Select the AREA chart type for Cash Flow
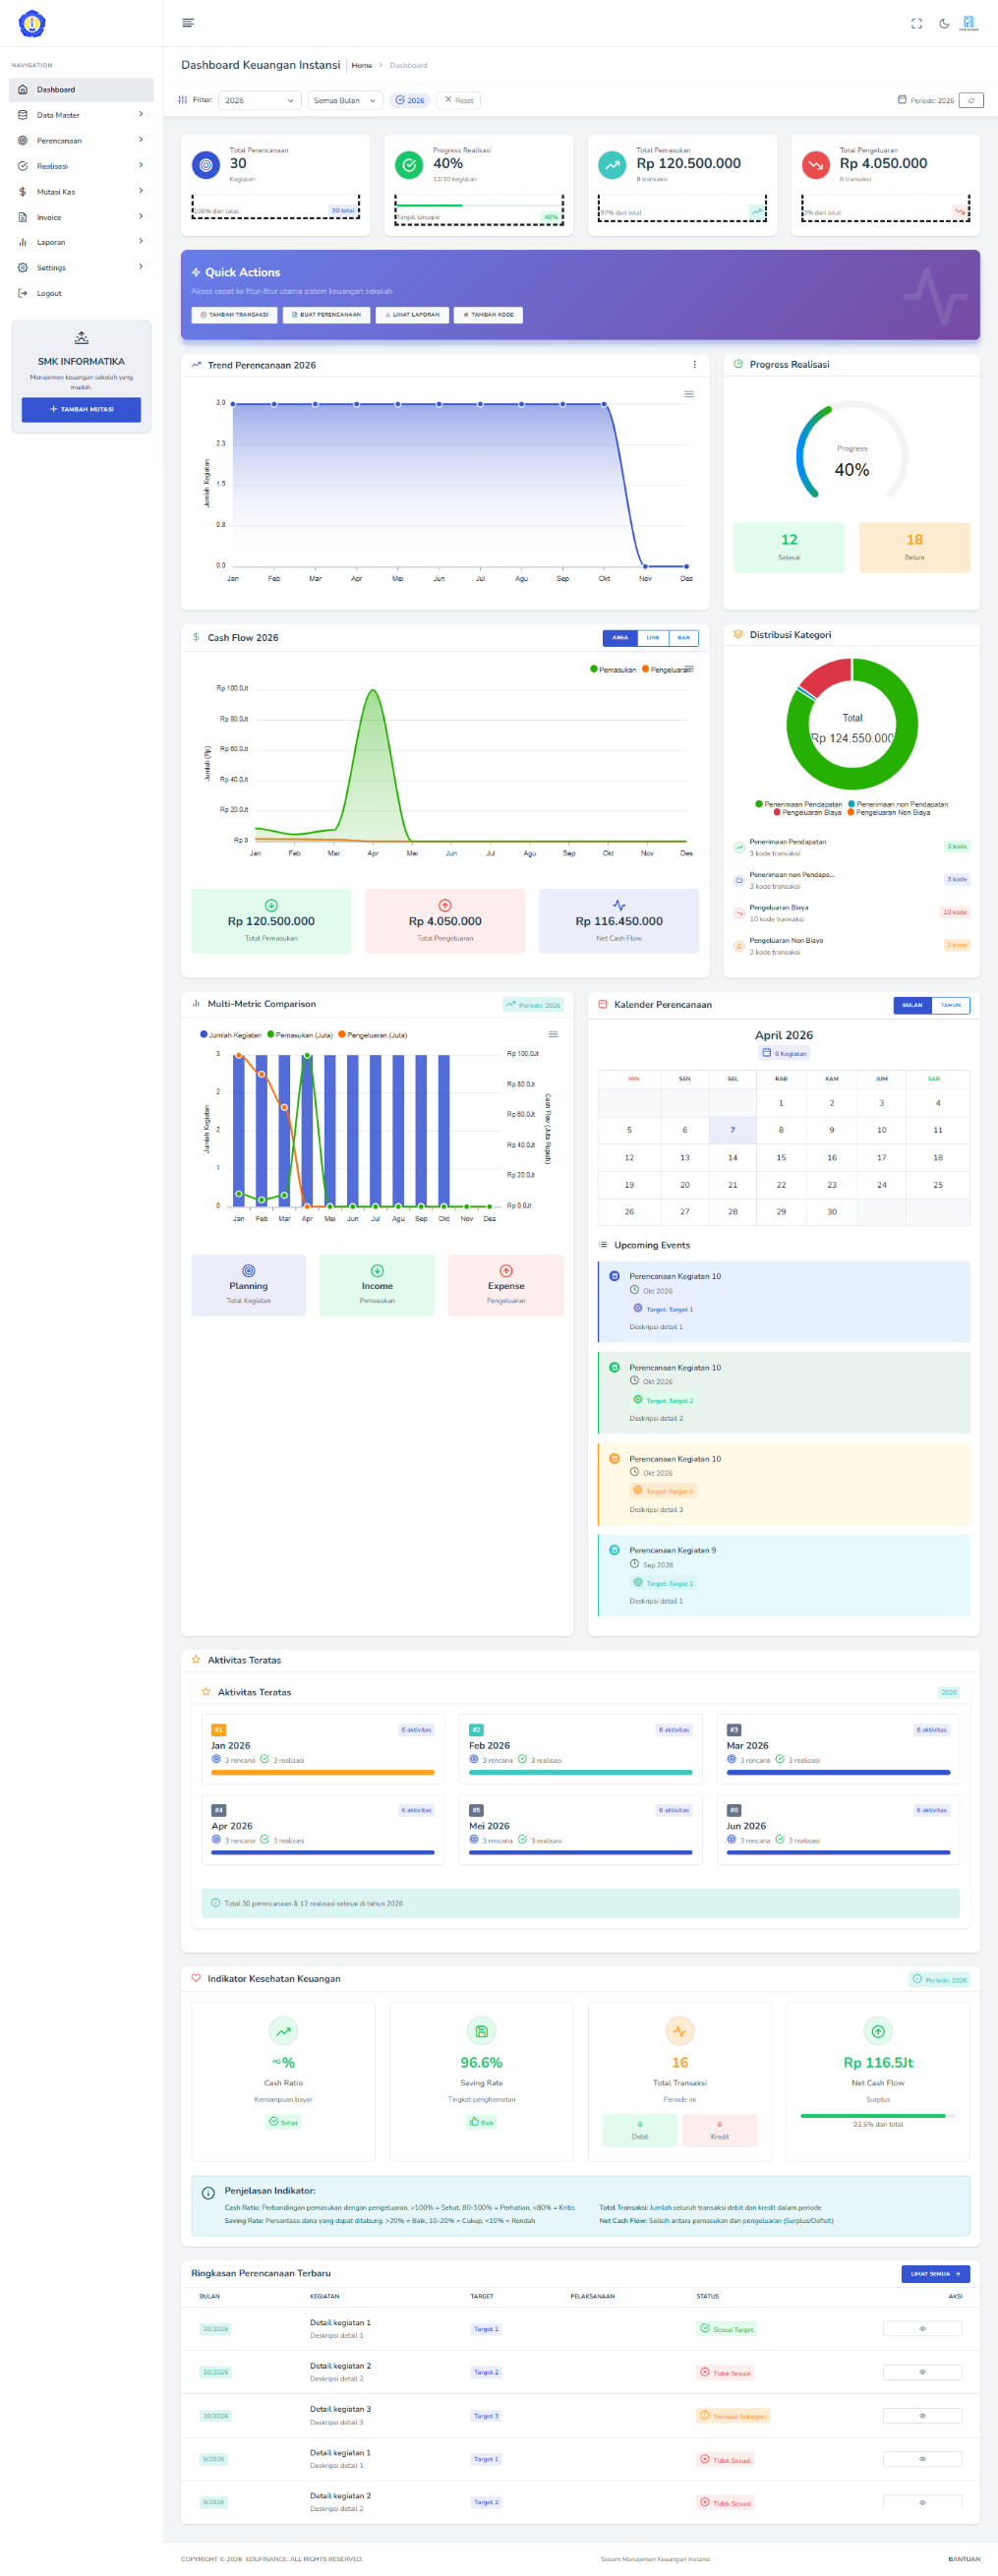This screenshot has height=2576, width=998. [x=620, y=637]
